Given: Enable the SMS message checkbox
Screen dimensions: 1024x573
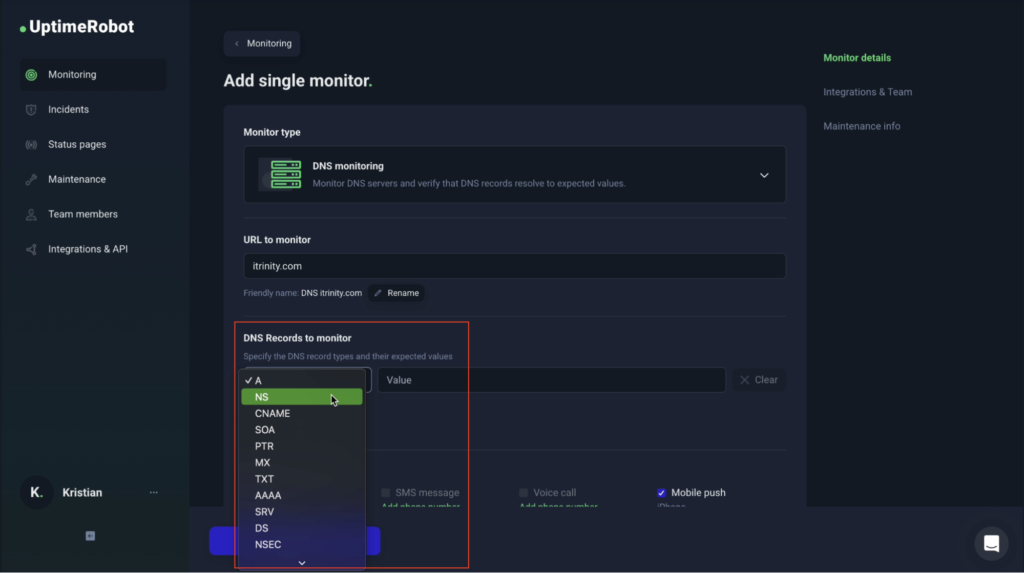Looking at the screenshot, I should tap(385, 493).
